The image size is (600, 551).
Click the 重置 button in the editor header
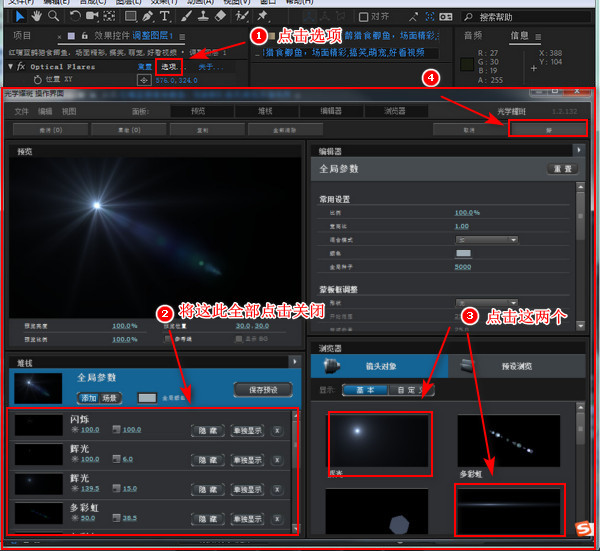pyautogui.click(x=562, y=169)
